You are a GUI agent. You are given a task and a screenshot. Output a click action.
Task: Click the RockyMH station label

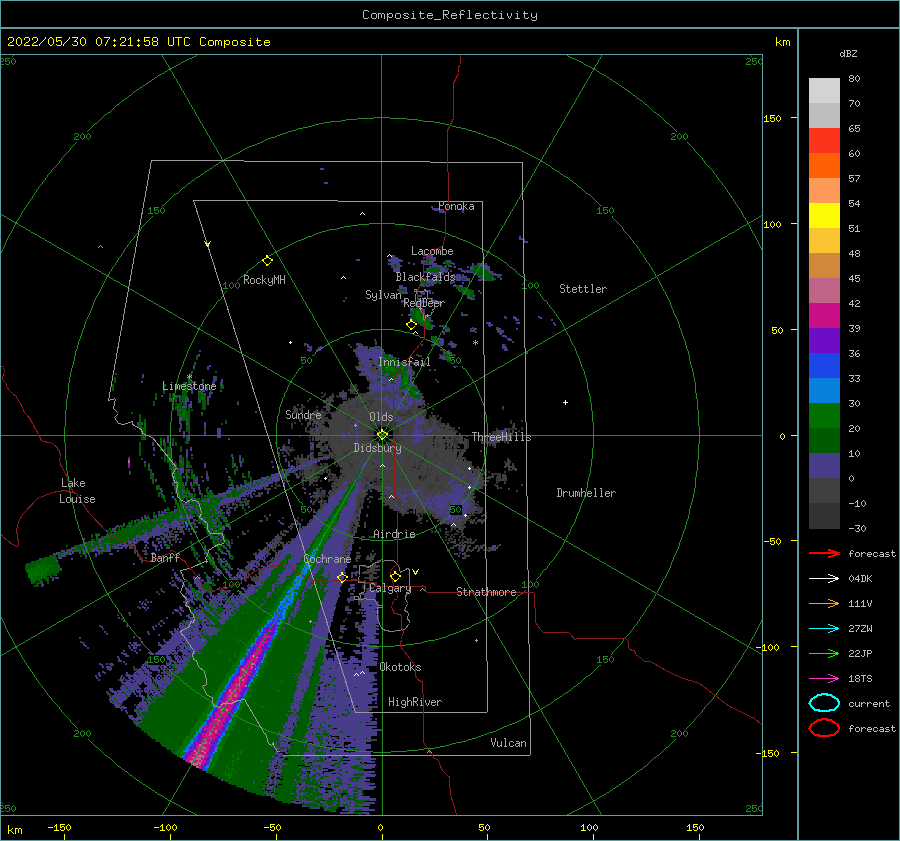click(264, 280)
